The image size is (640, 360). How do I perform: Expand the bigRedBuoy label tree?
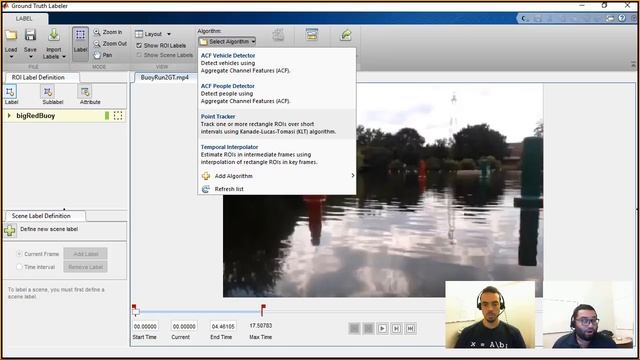click(9, 116)
